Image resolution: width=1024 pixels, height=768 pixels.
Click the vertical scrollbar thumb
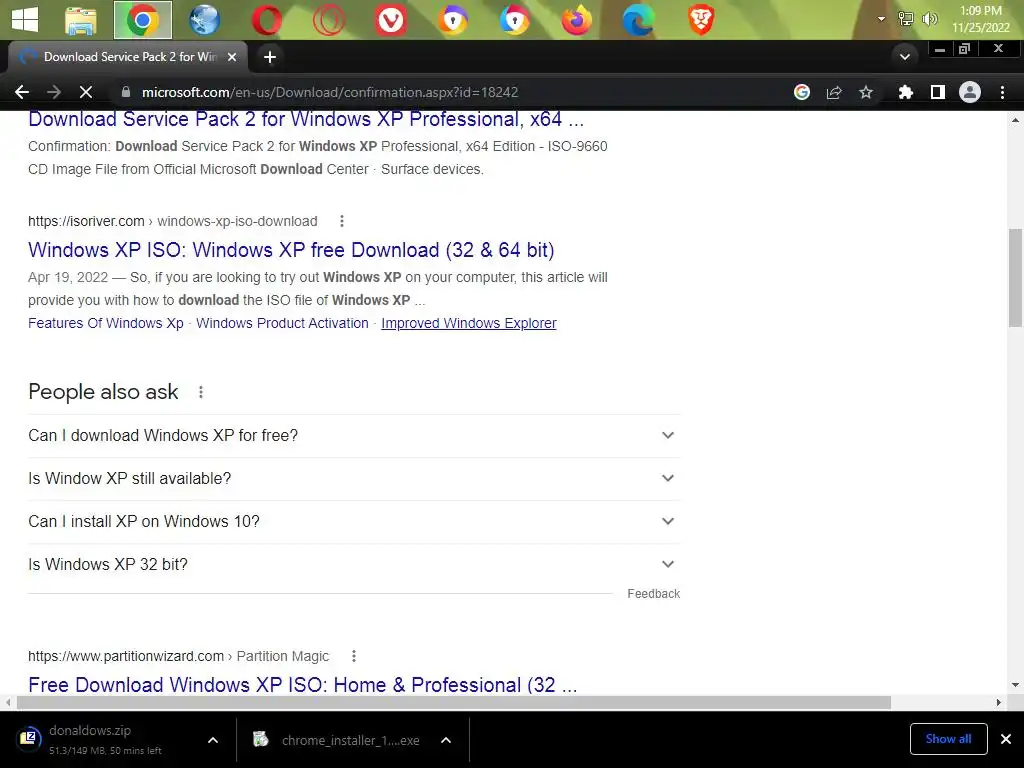pos(1015,278)
